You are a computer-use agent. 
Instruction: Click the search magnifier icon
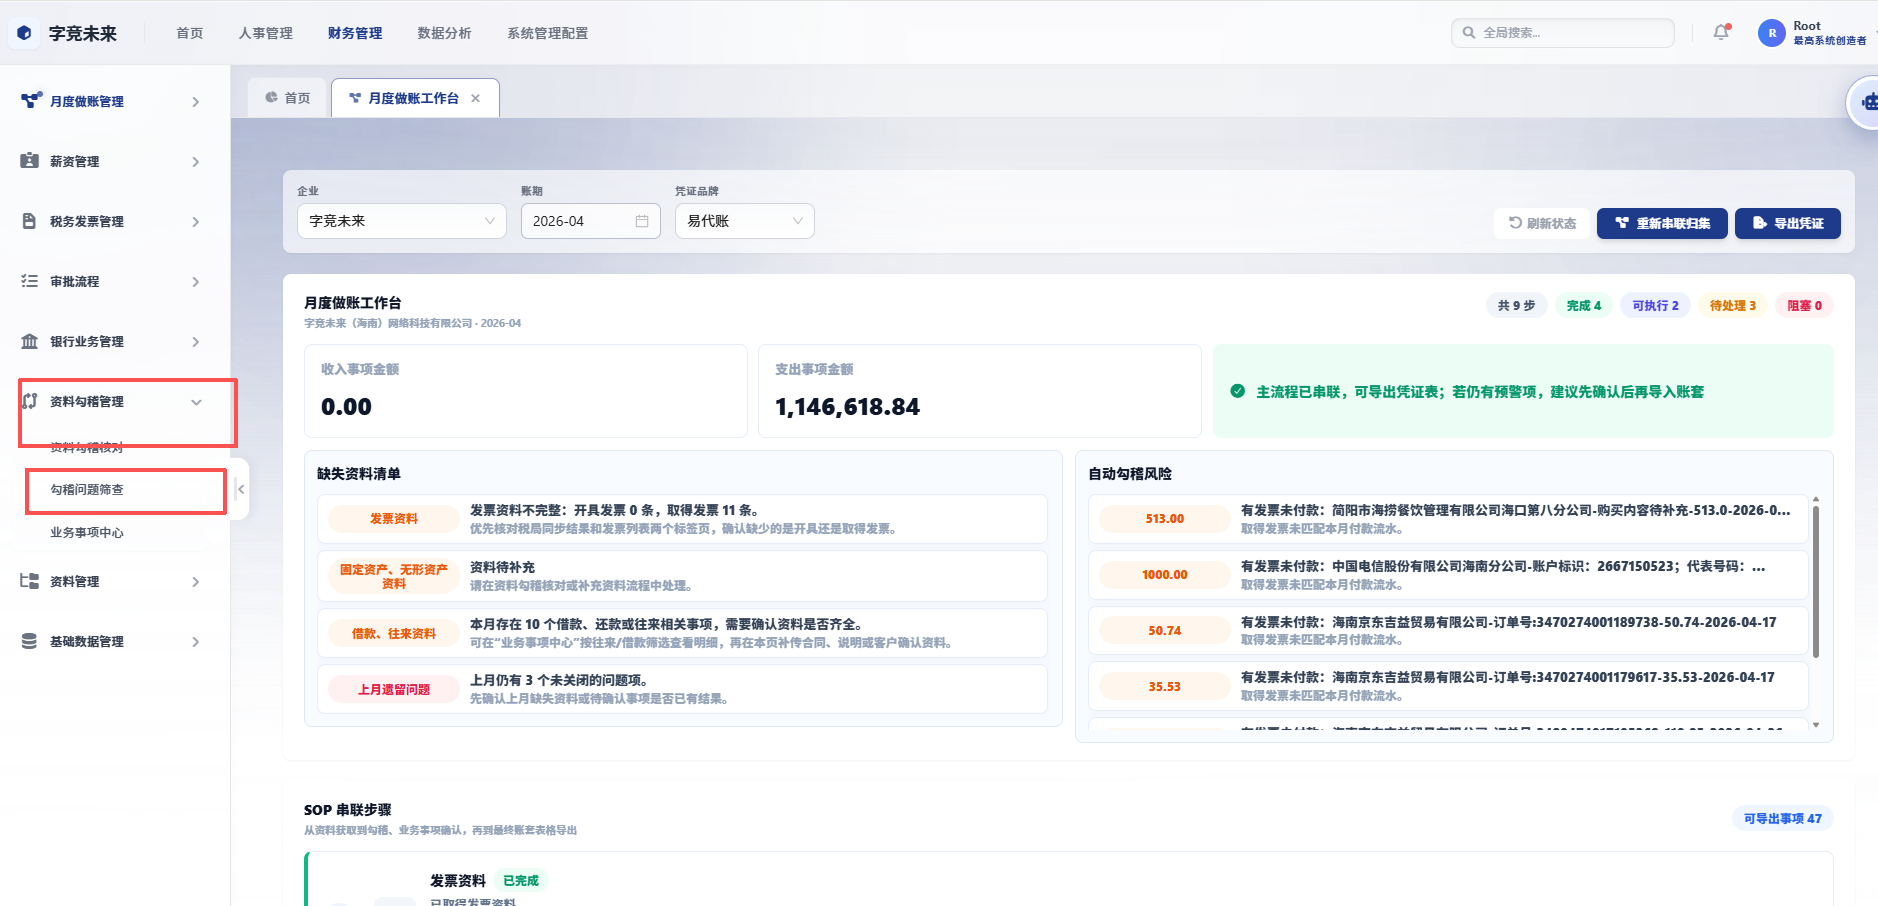(x=1469, y=33)
